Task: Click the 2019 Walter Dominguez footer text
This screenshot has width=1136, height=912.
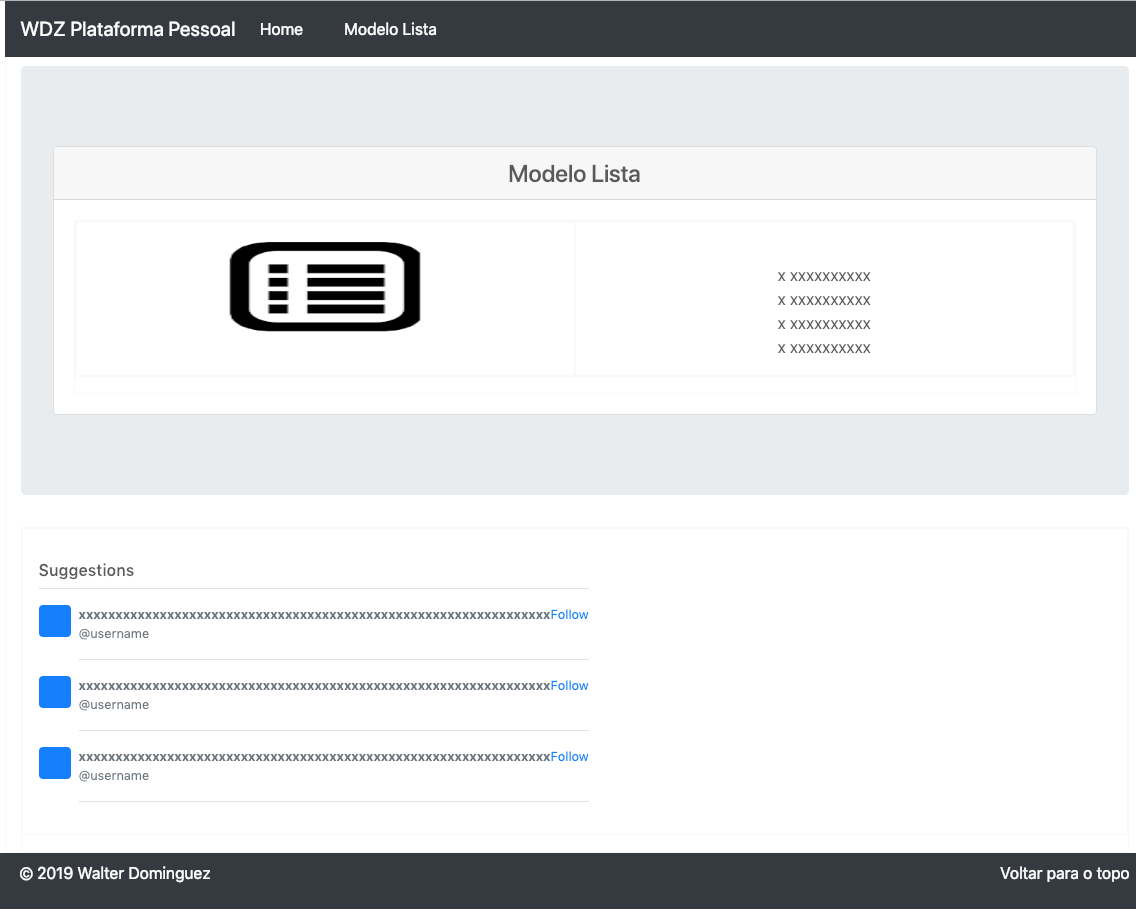Action: pyautogui.click(x=115, y=873)
